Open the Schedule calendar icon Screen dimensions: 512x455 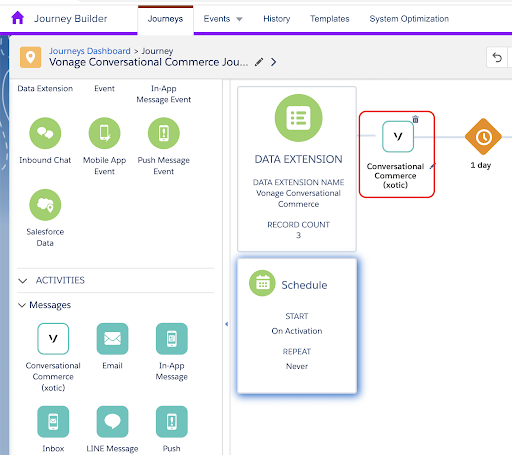(x=262, y=283)
